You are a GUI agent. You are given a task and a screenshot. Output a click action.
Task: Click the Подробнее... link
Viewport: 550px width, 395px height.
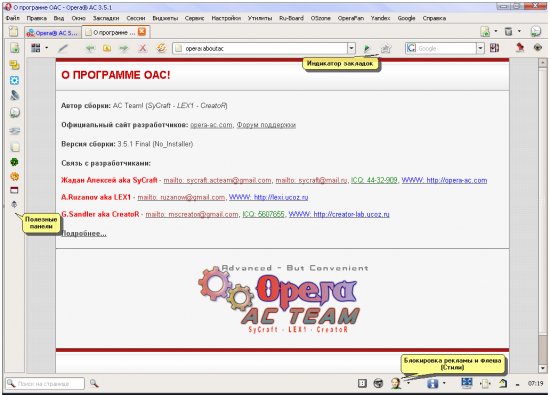pyautogui.click(x=84, y=233)
